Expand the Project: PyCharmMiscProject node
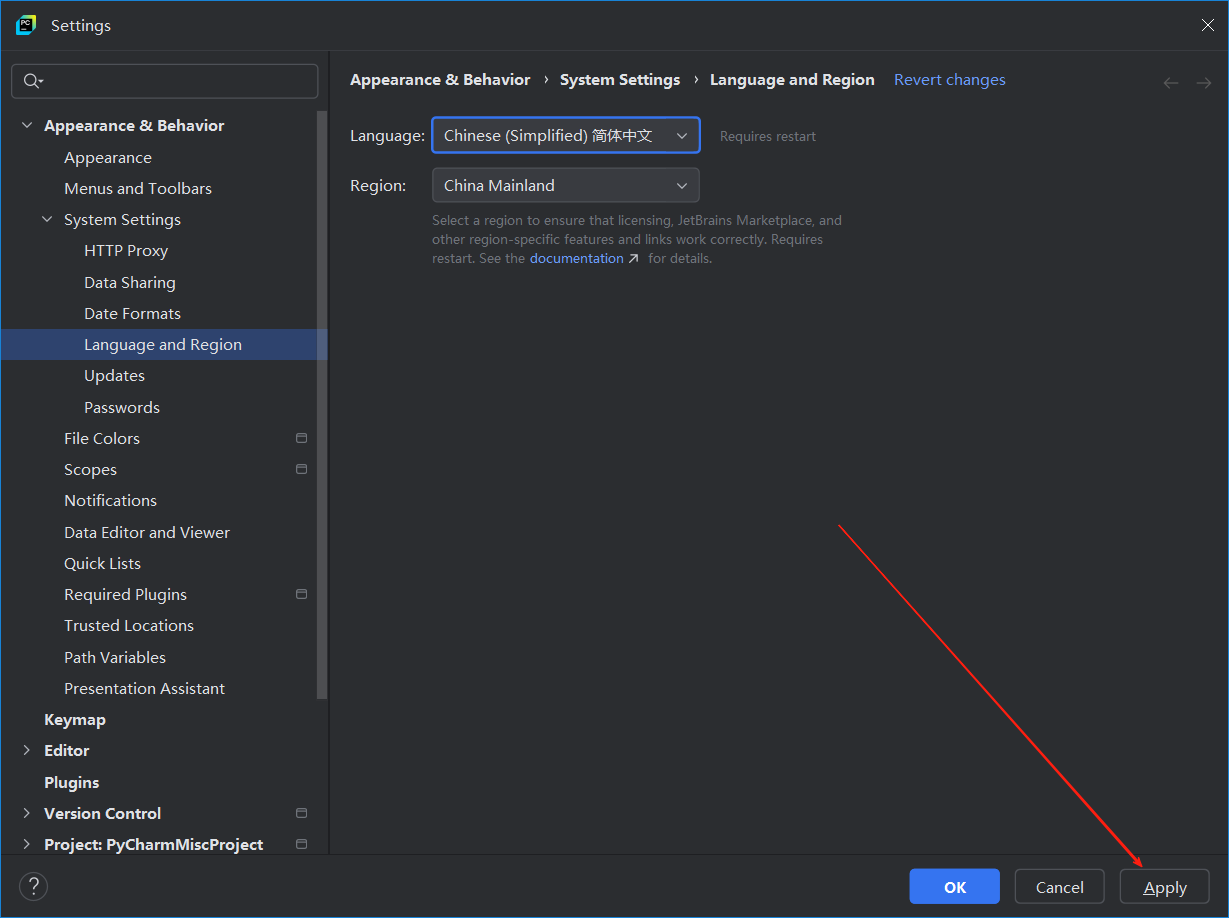Viewport: 1229px width, 918px height. pyautogui.click(x=27, y=844)
